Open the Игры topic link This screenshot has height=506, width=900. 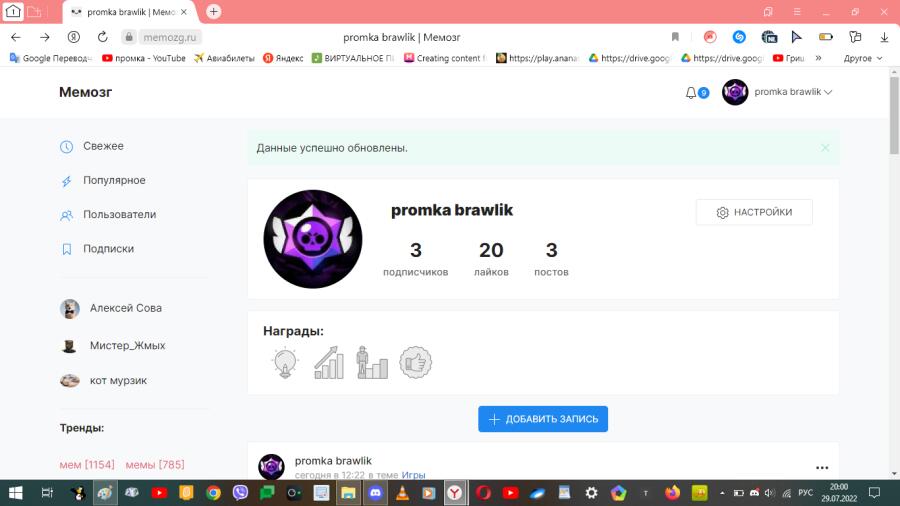click(x=413, y=475)
